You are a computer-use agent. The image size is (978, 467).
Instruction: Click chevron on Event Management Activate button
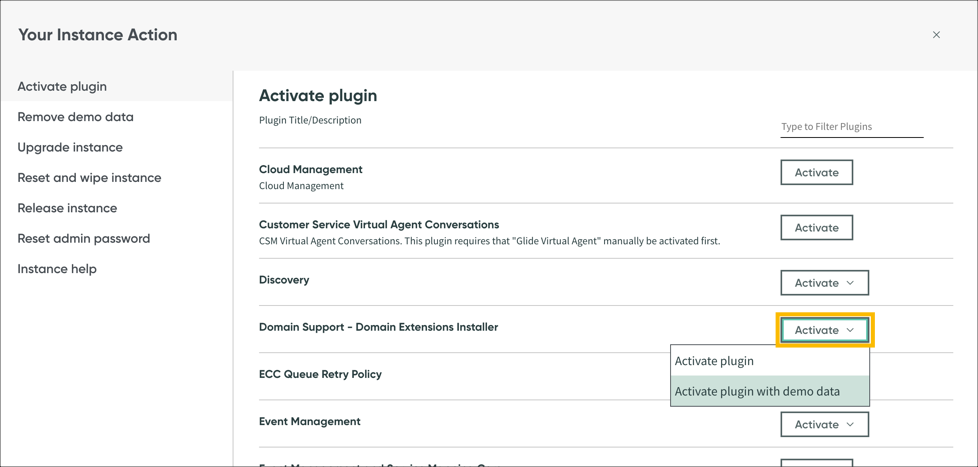pos(850,425)
